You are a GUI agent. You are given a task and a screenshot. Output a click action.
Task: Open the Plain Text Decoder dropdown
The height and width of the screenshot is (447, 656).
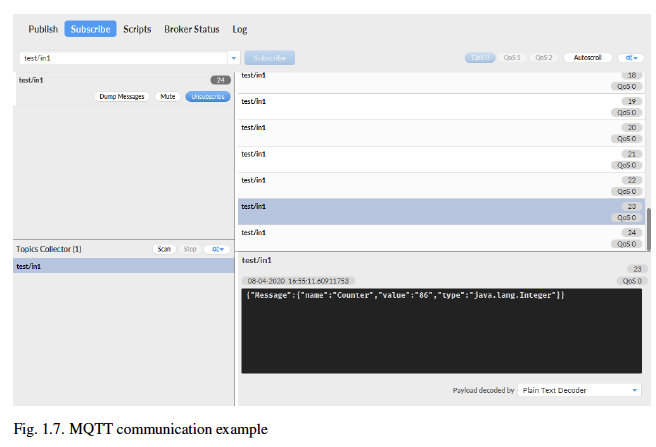pyautogui.click(x=579, y=390)
